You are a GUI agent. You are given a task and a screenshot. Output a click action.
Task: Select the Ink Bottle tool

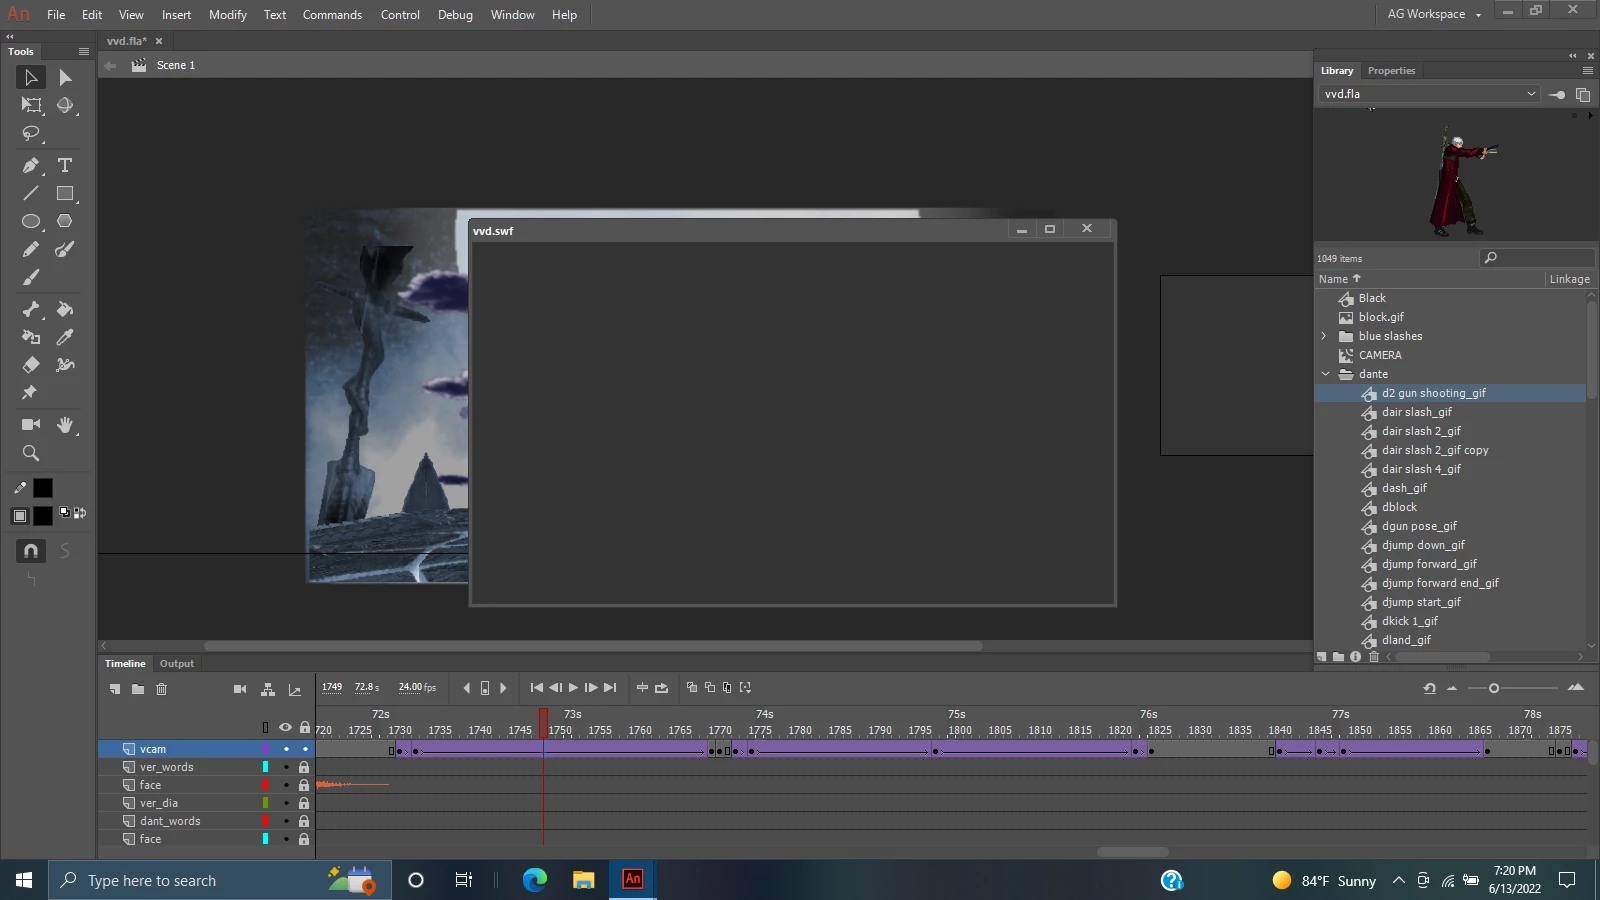31,337
